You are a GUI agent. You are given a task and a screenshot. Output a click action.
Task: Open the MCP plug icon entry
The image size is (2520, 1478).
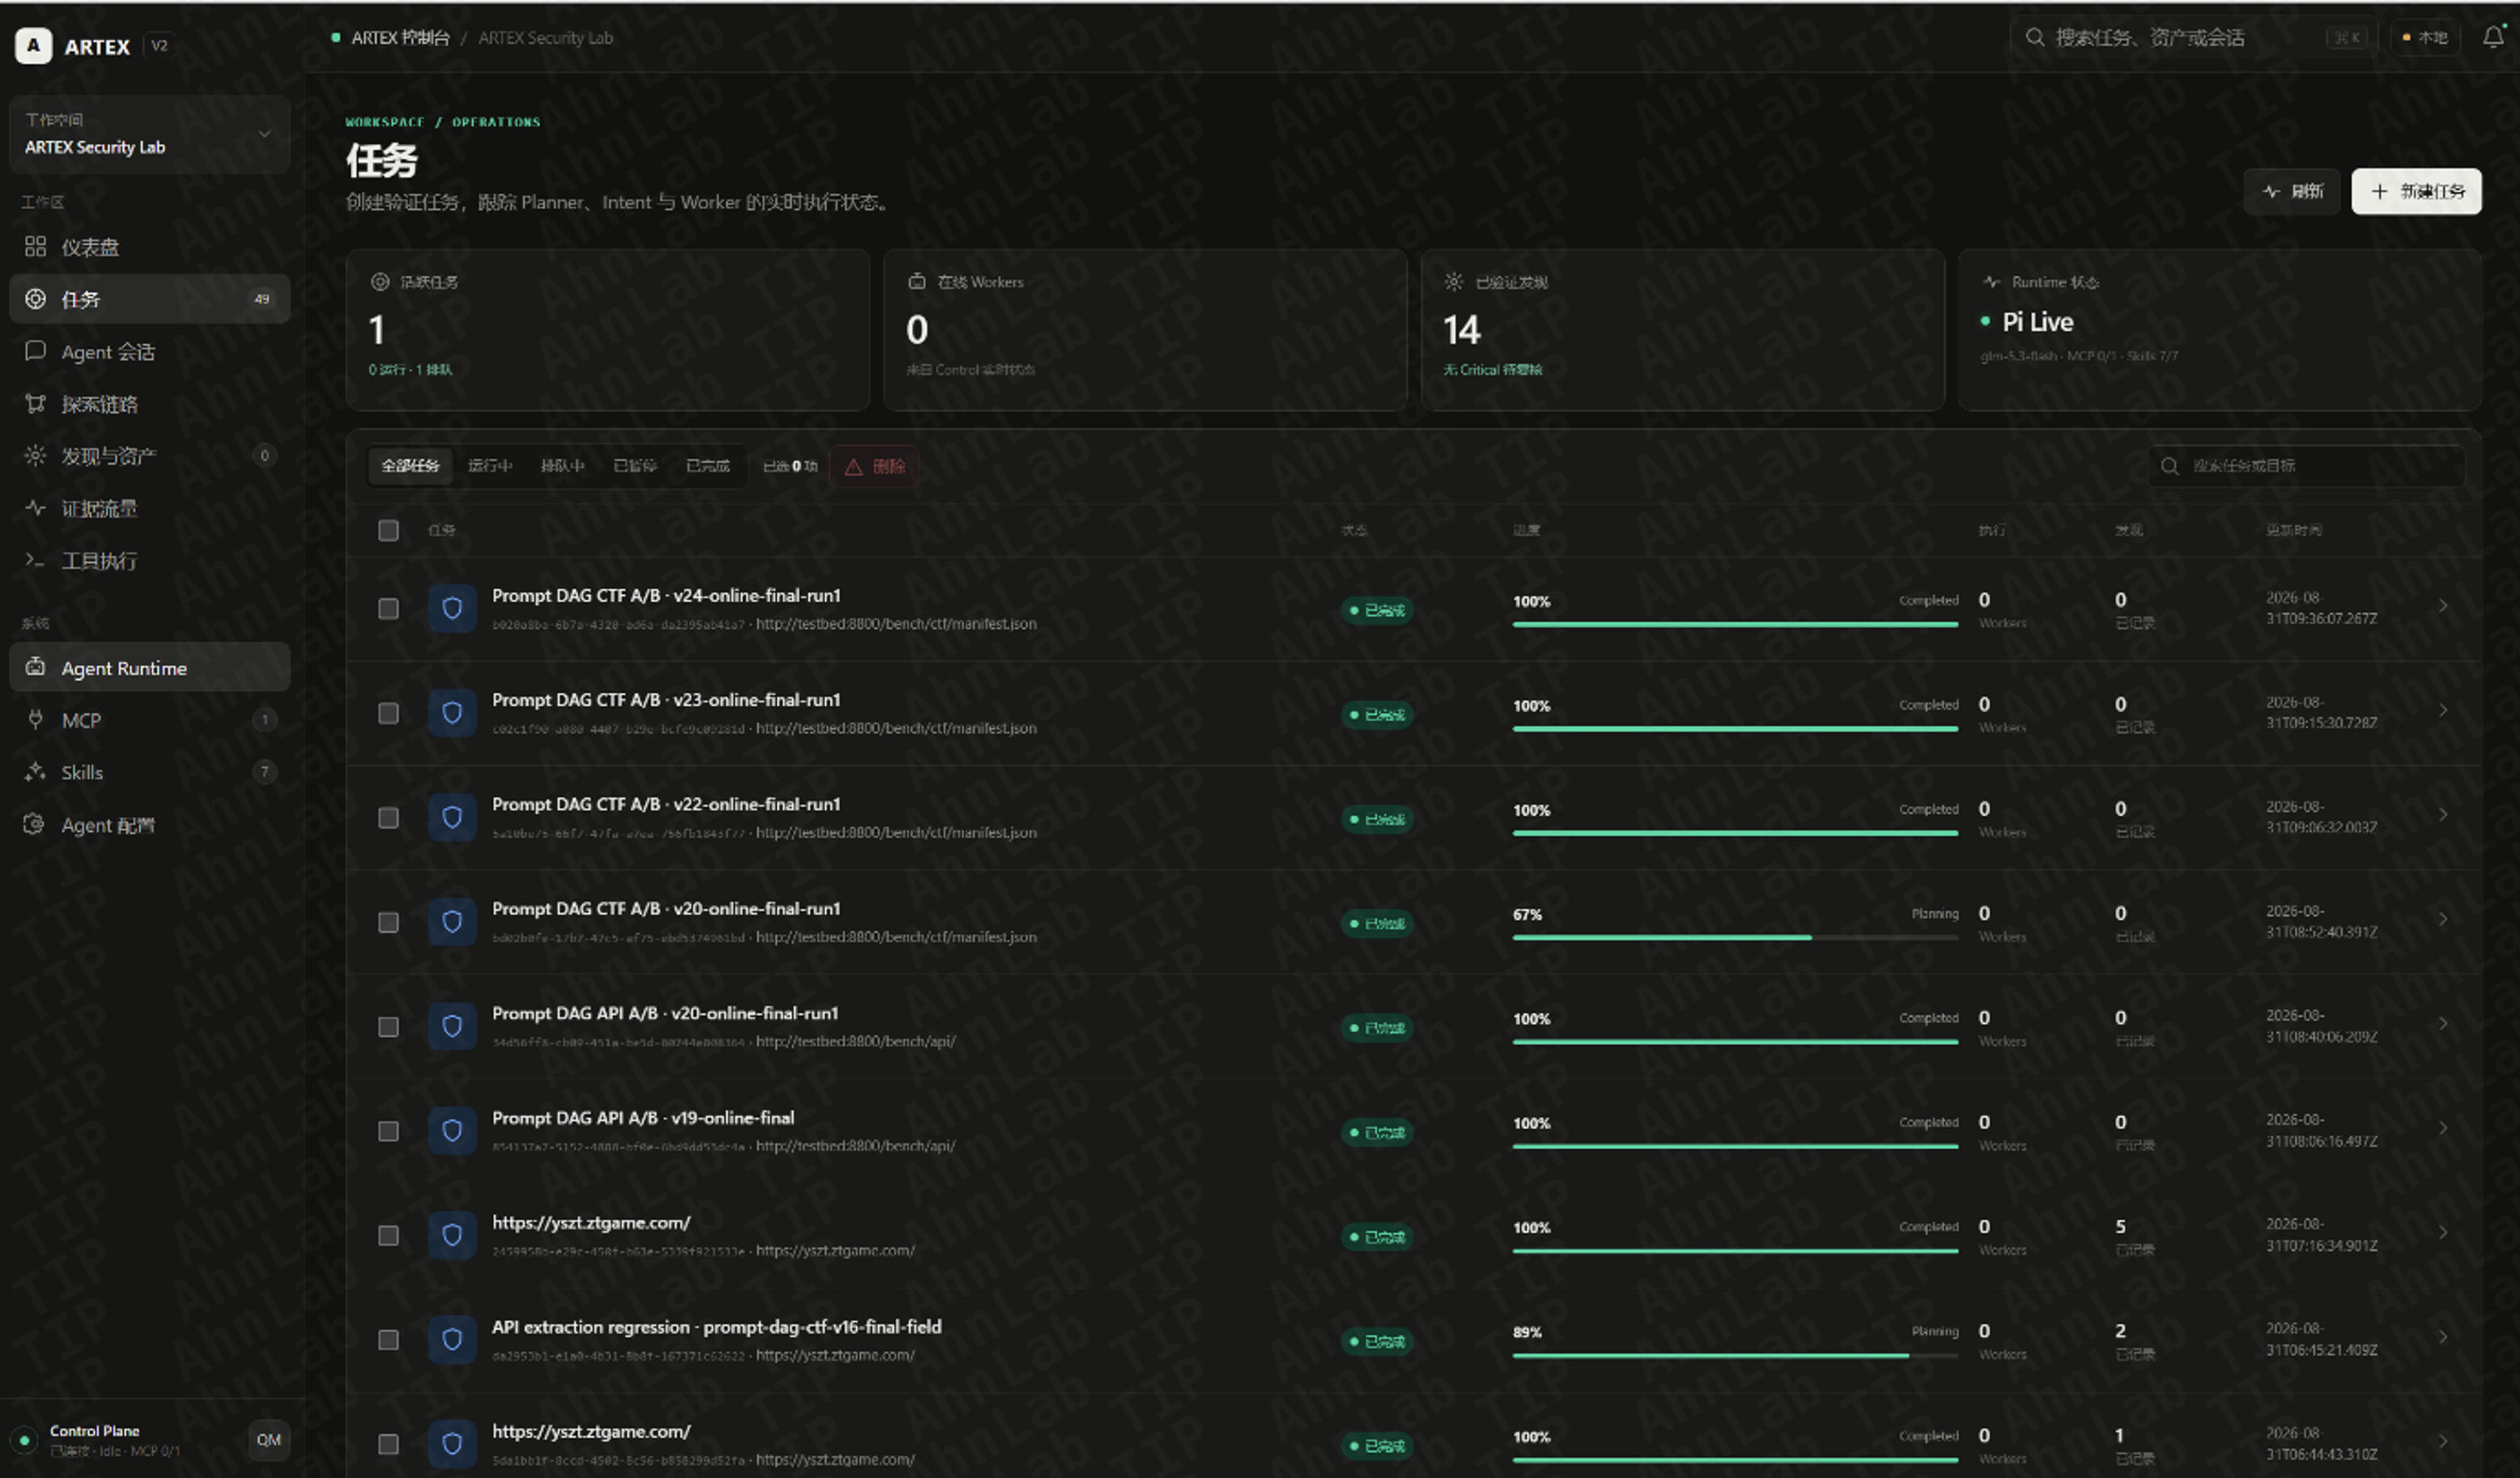(35, 719)
